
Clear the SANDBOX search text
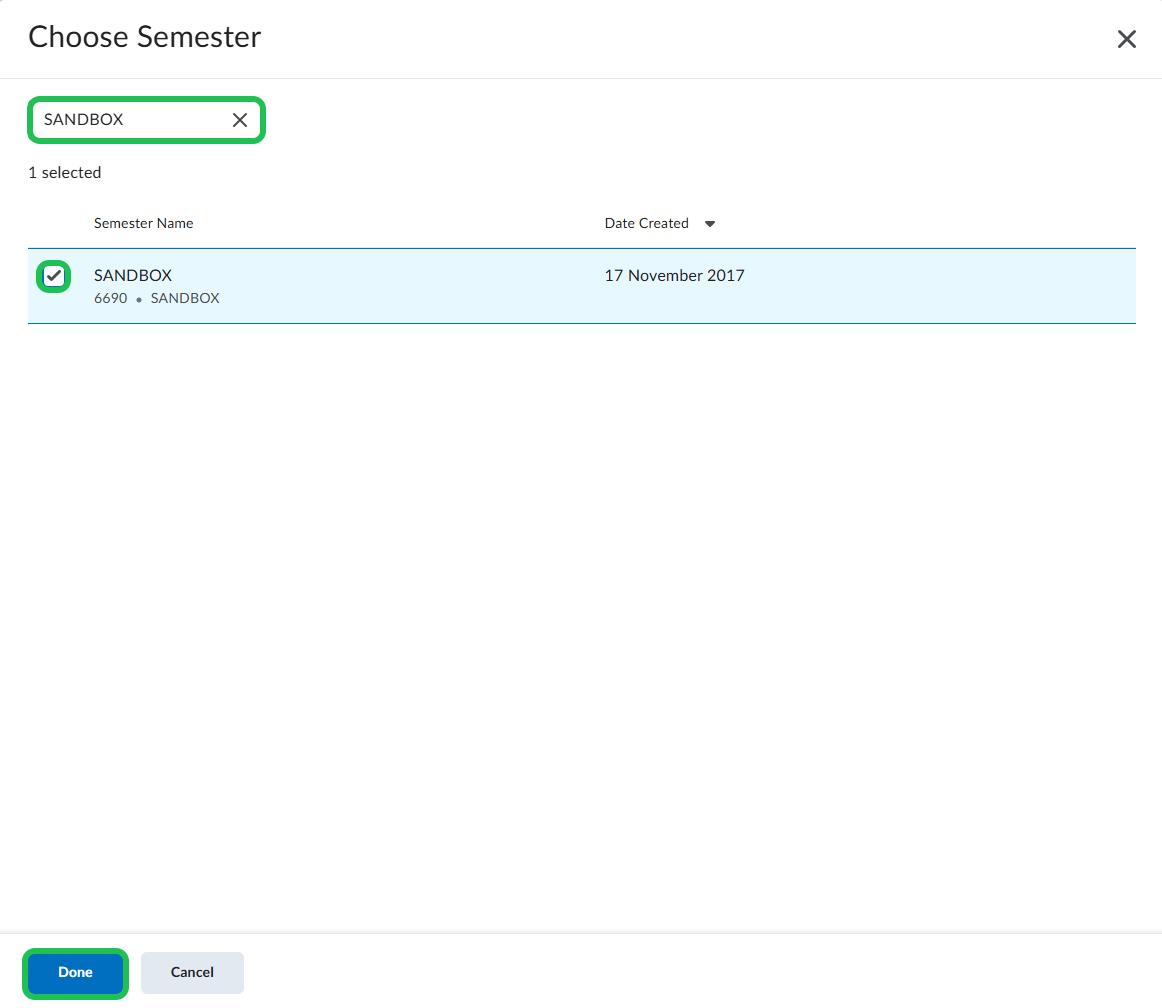[x=240, y=120]
